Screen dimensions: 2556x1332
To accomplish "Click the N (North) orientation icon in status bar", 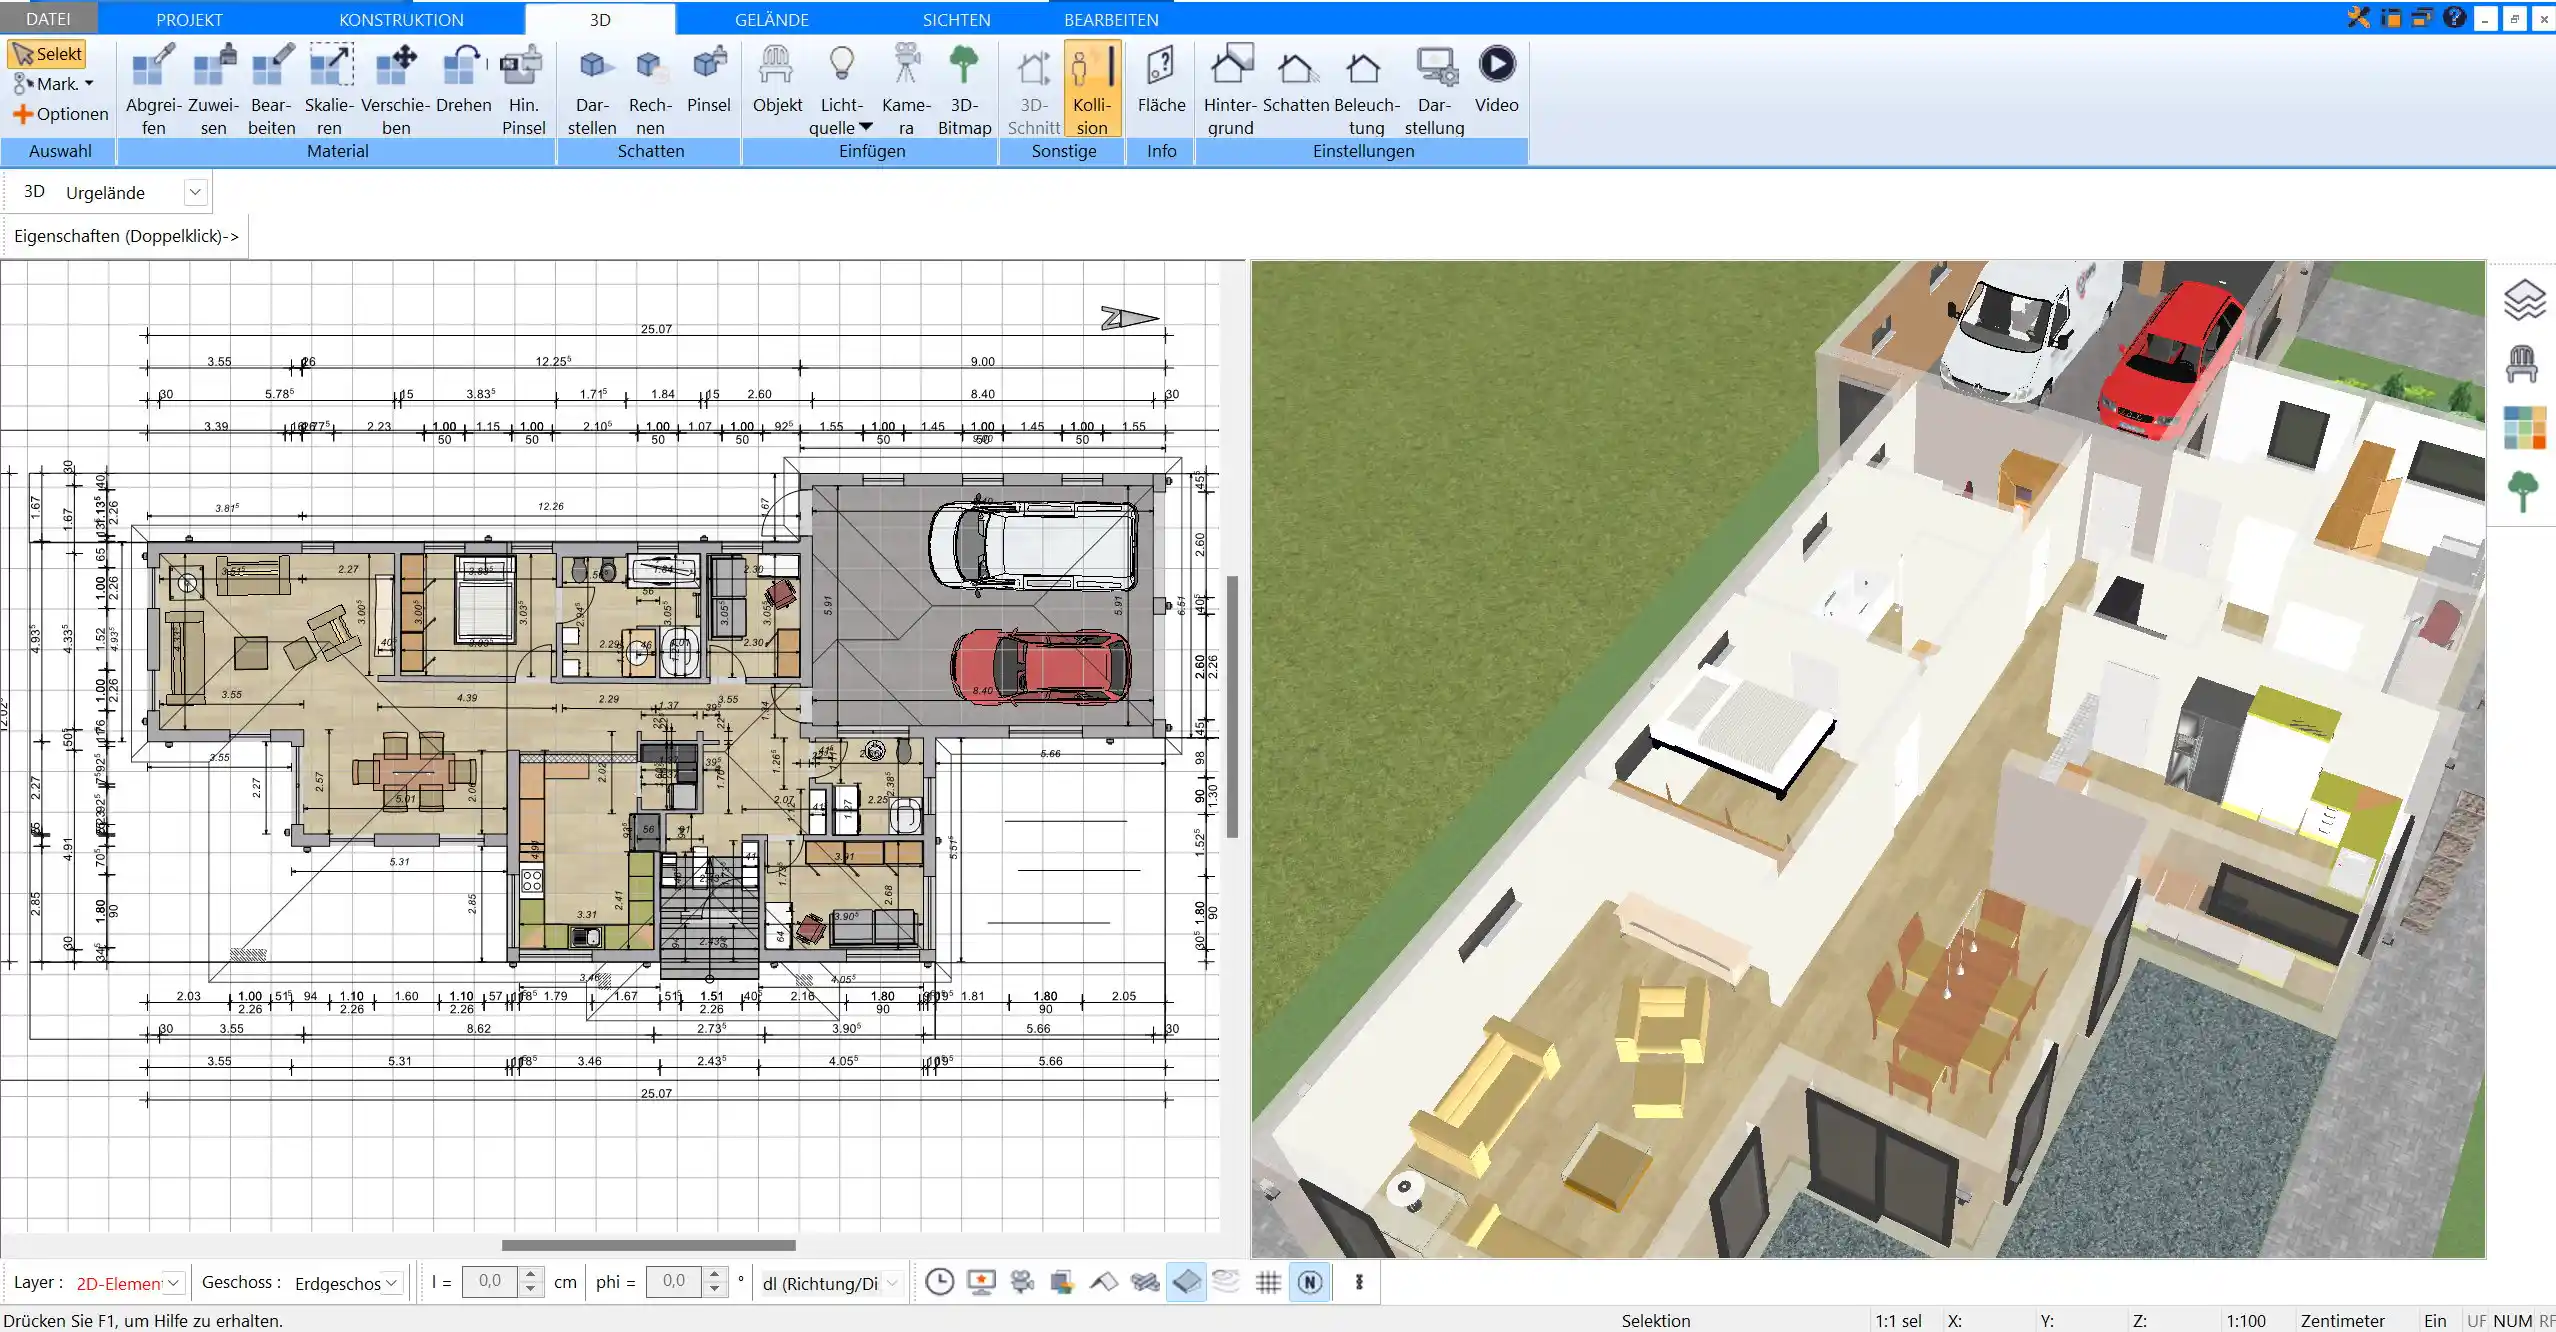I will pos(1310,1281).
